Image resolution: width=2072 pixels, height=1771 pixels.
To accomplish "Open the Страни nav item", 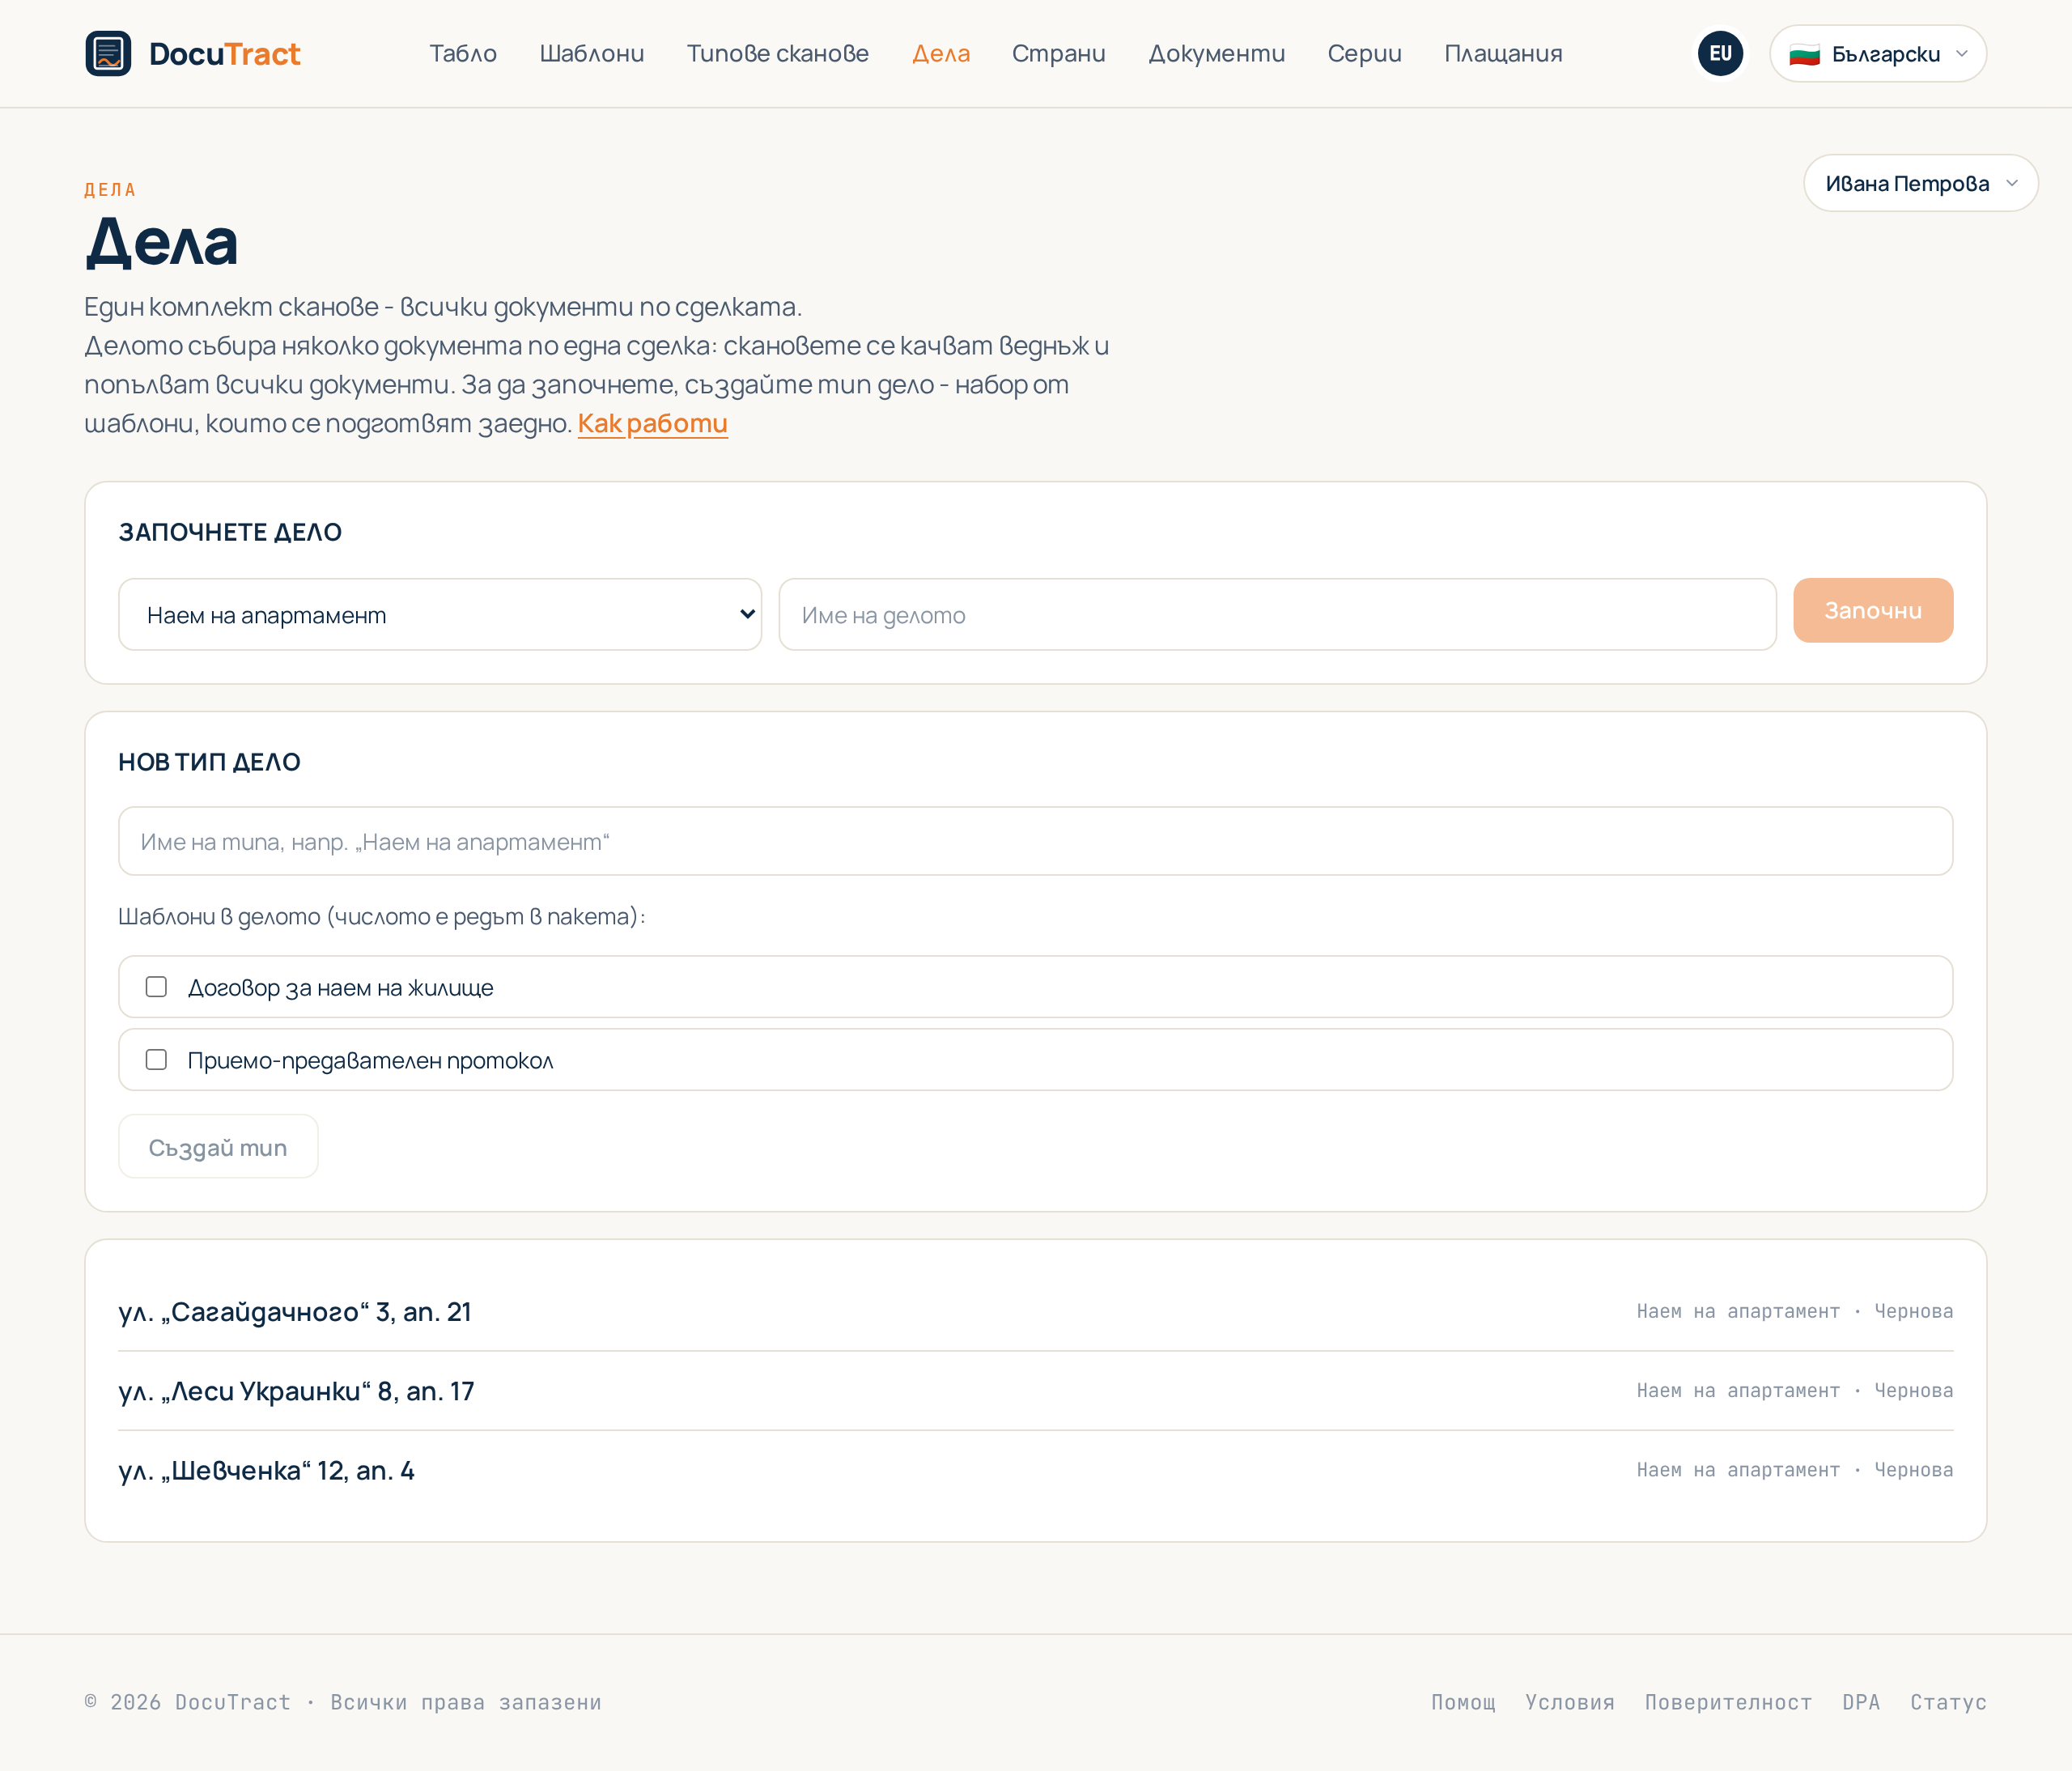I will pyautogui.click(x=1059, y=53).
